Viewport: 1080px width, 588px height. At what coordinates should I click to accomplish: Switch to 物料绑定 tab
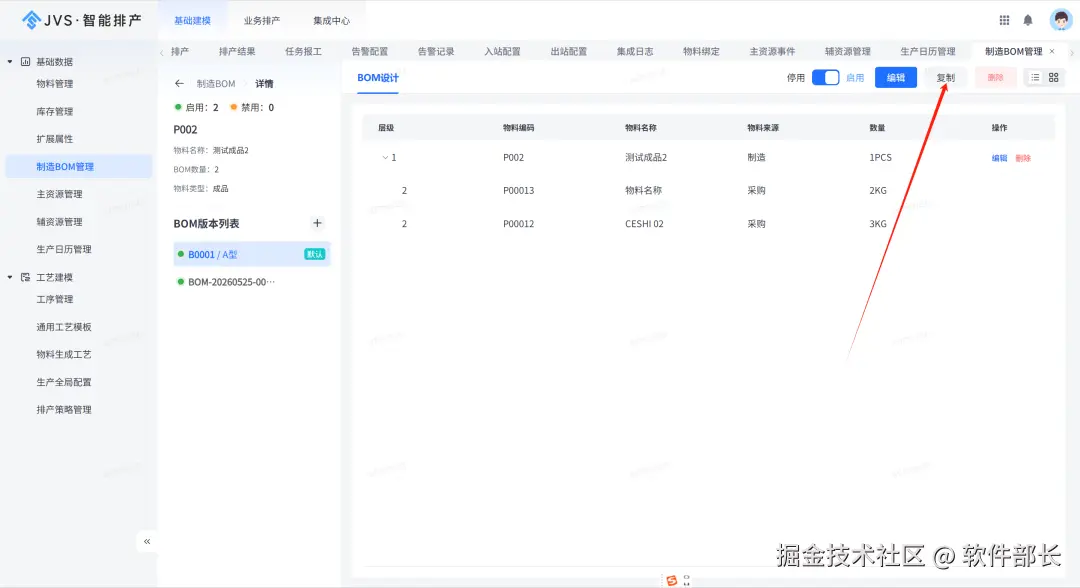[701, 52]
